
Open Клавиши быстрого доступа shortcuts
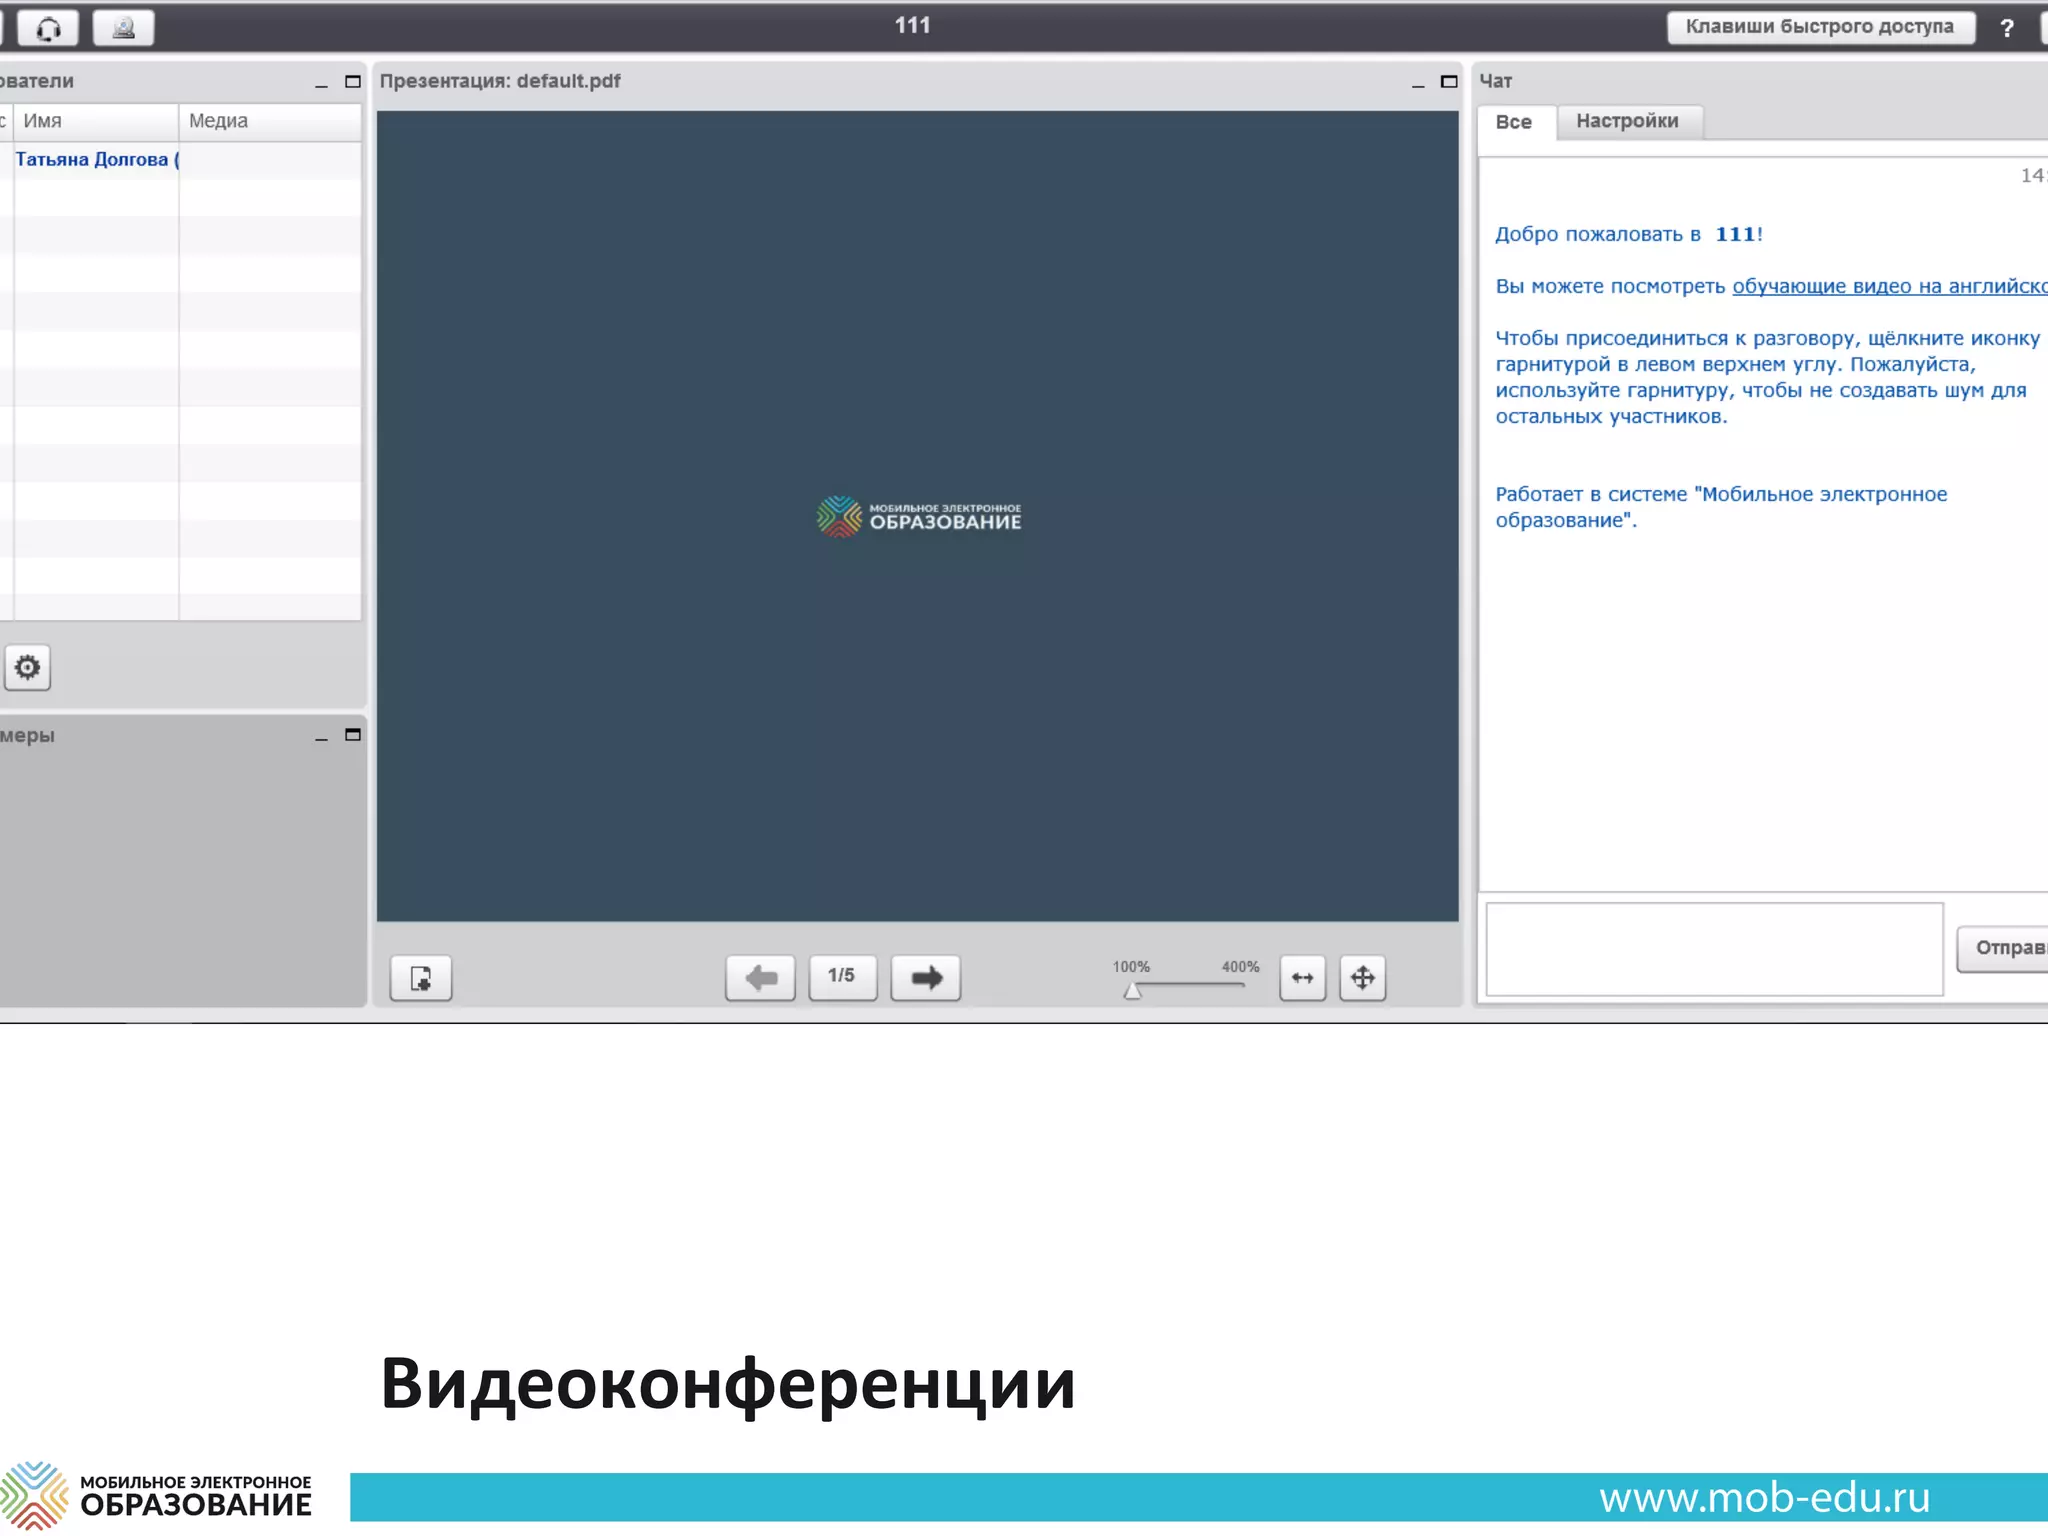click(1820, 27)
